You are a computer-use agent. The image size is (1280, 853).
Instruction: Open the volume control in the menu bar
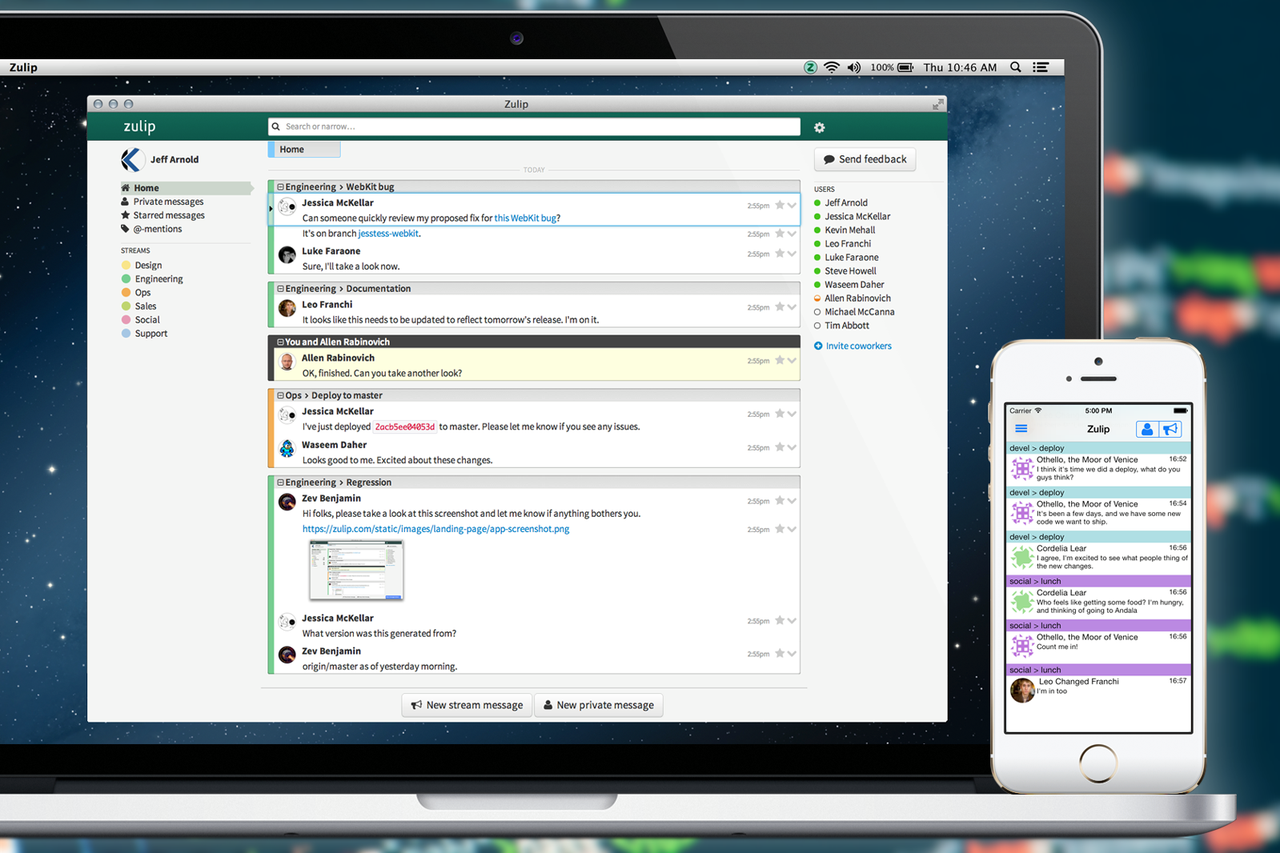pos(853,67)
